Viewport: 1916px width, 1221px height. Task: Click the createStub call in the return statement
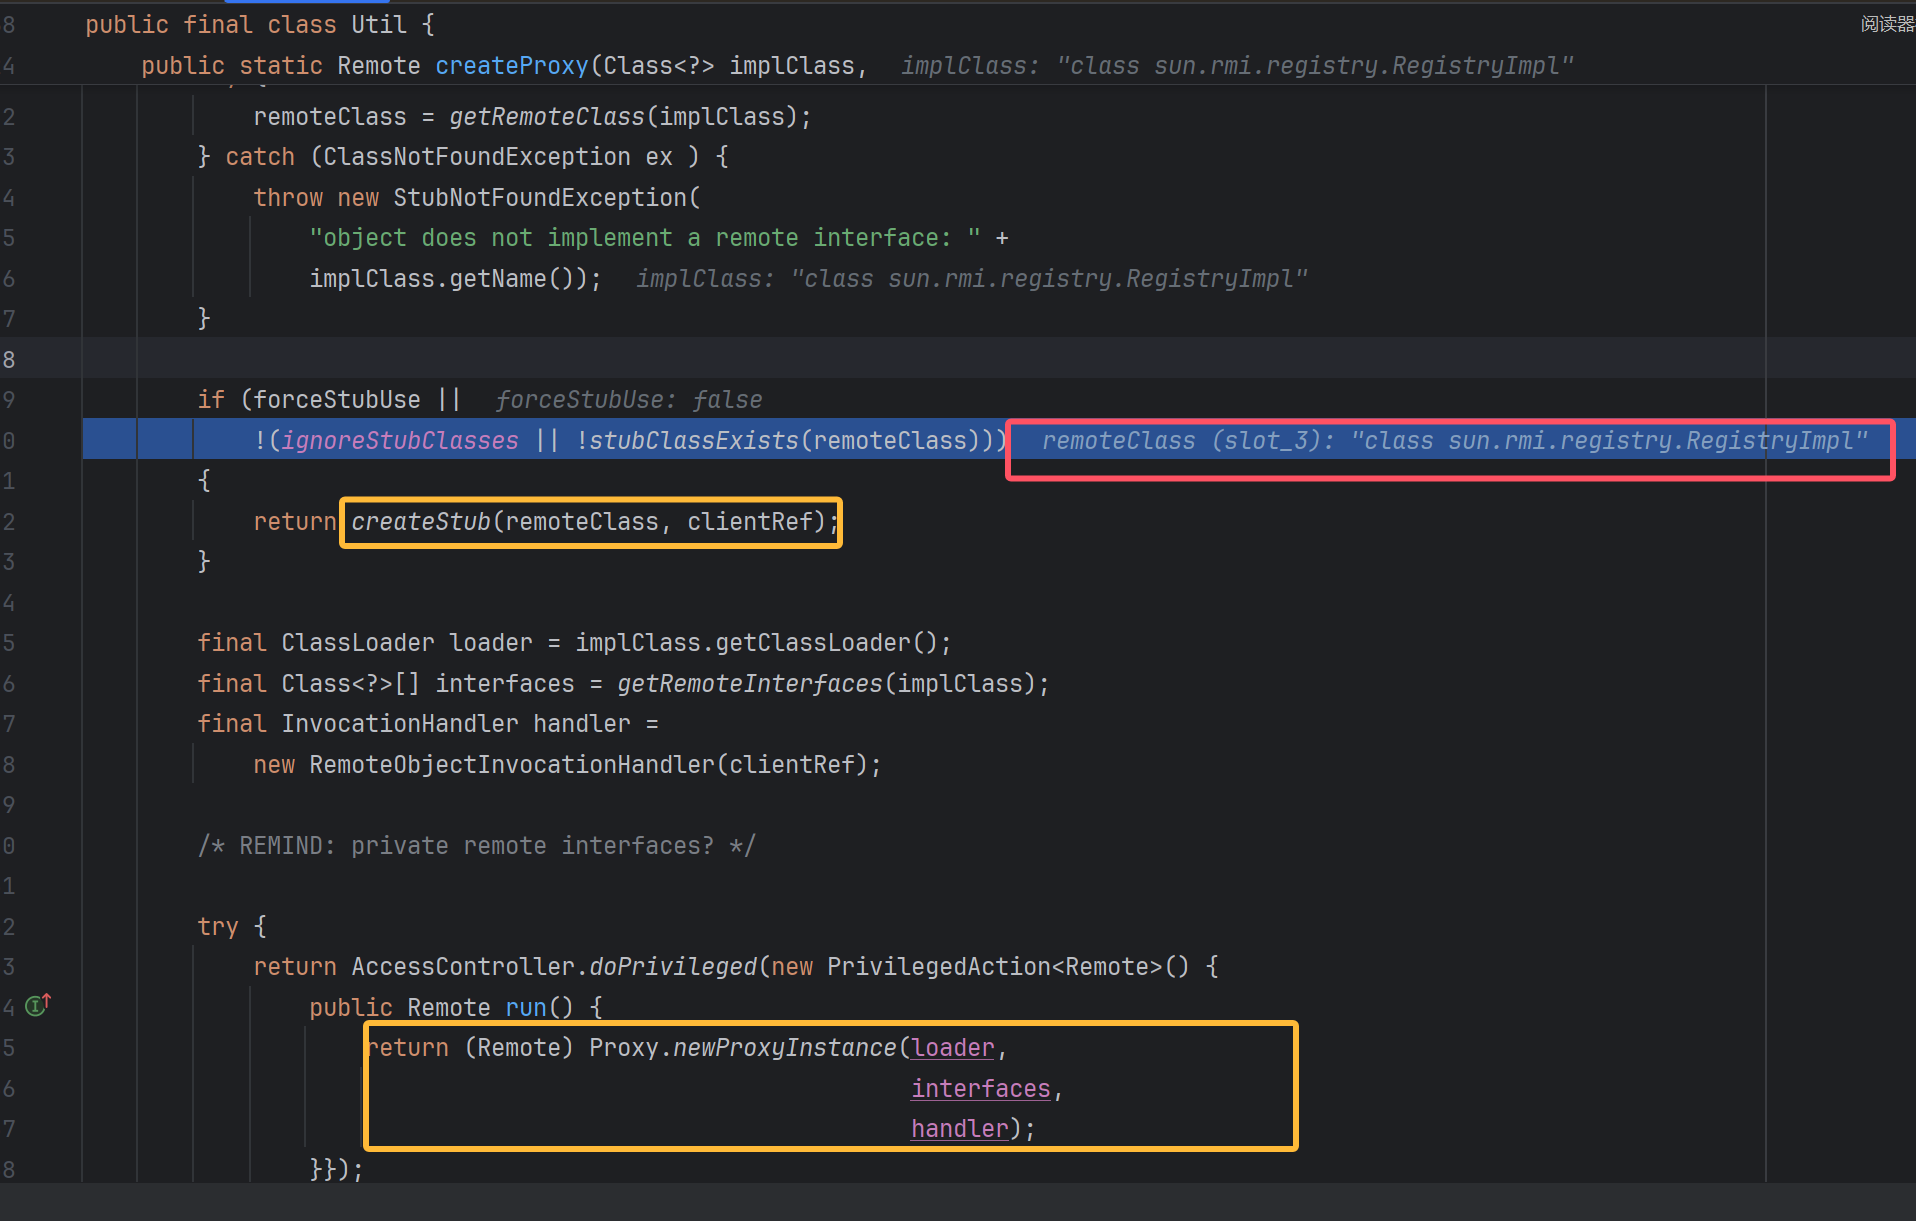tap(420, 522)
